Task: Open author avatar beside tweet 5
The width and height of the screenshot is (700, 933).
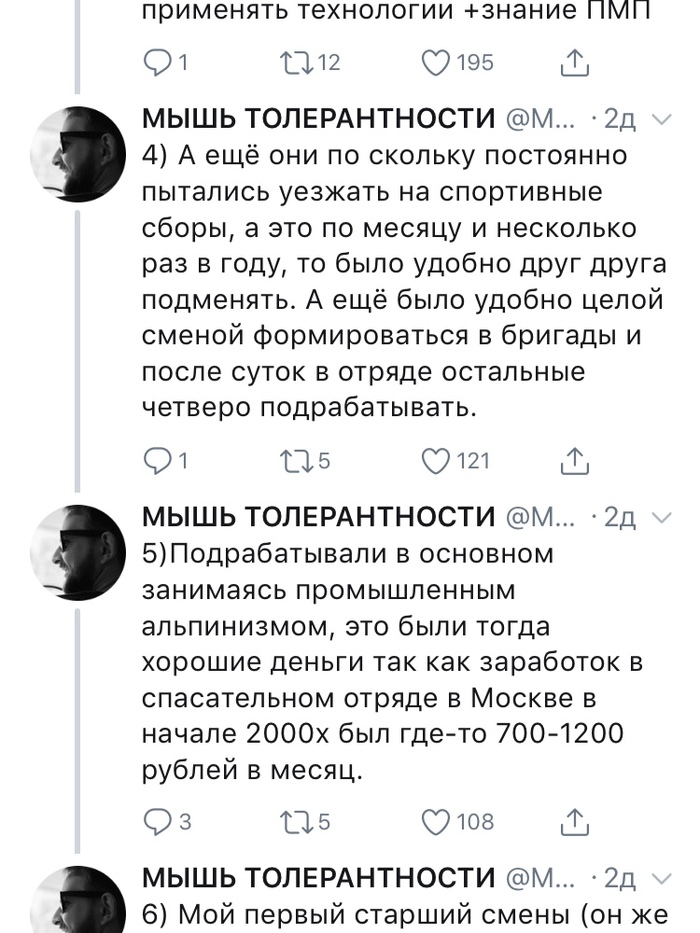Action: click(80, 550)
